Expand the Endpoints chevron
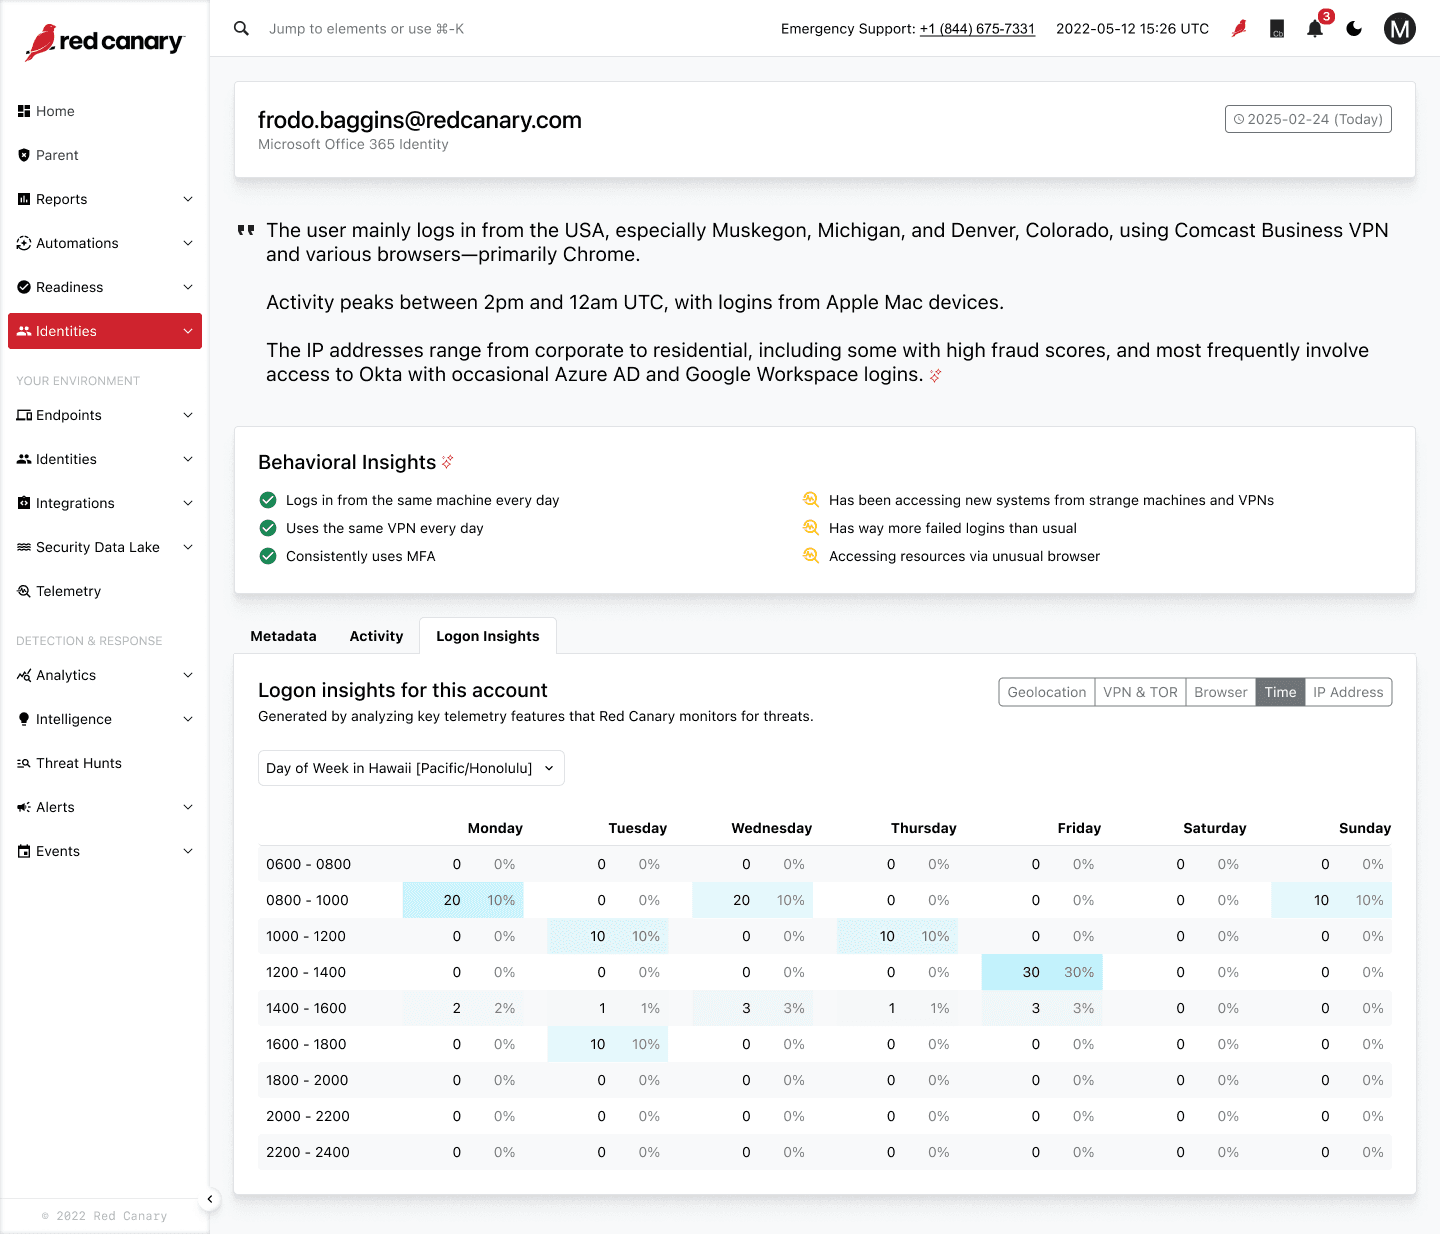 click(x=188, y=415)
